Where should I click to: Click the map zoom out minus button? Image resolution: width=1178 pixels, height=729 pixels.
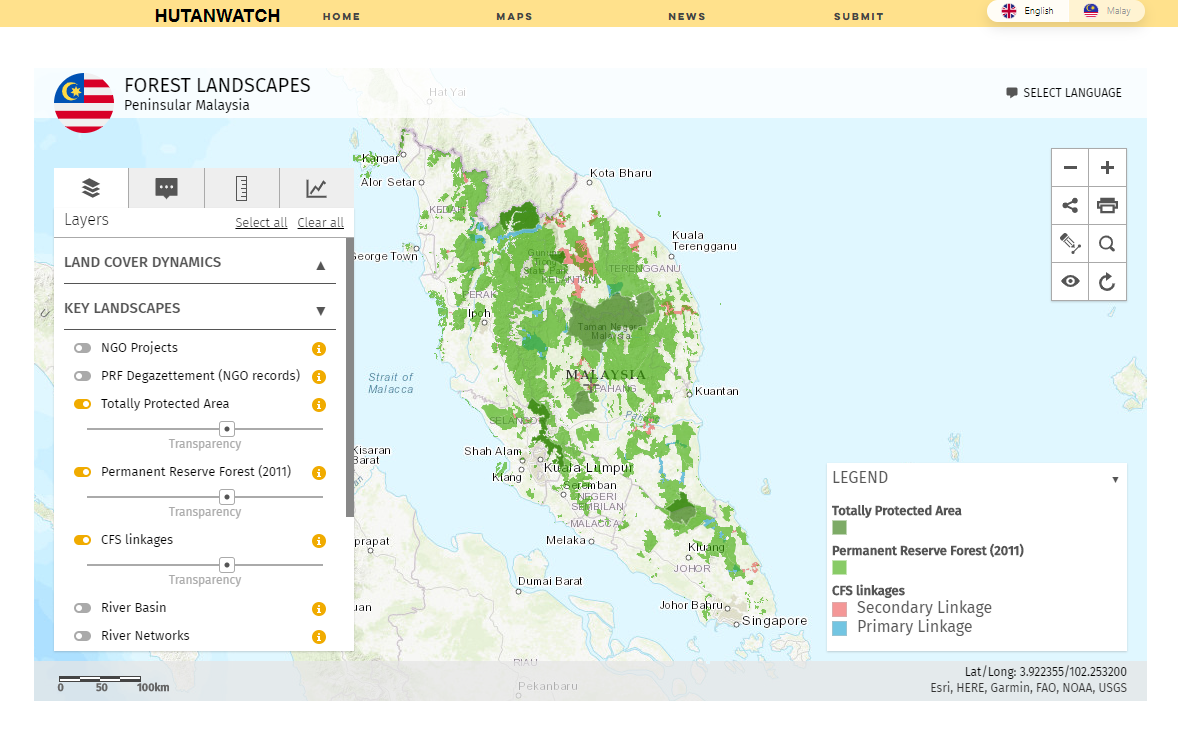[x=1071, y=168]
